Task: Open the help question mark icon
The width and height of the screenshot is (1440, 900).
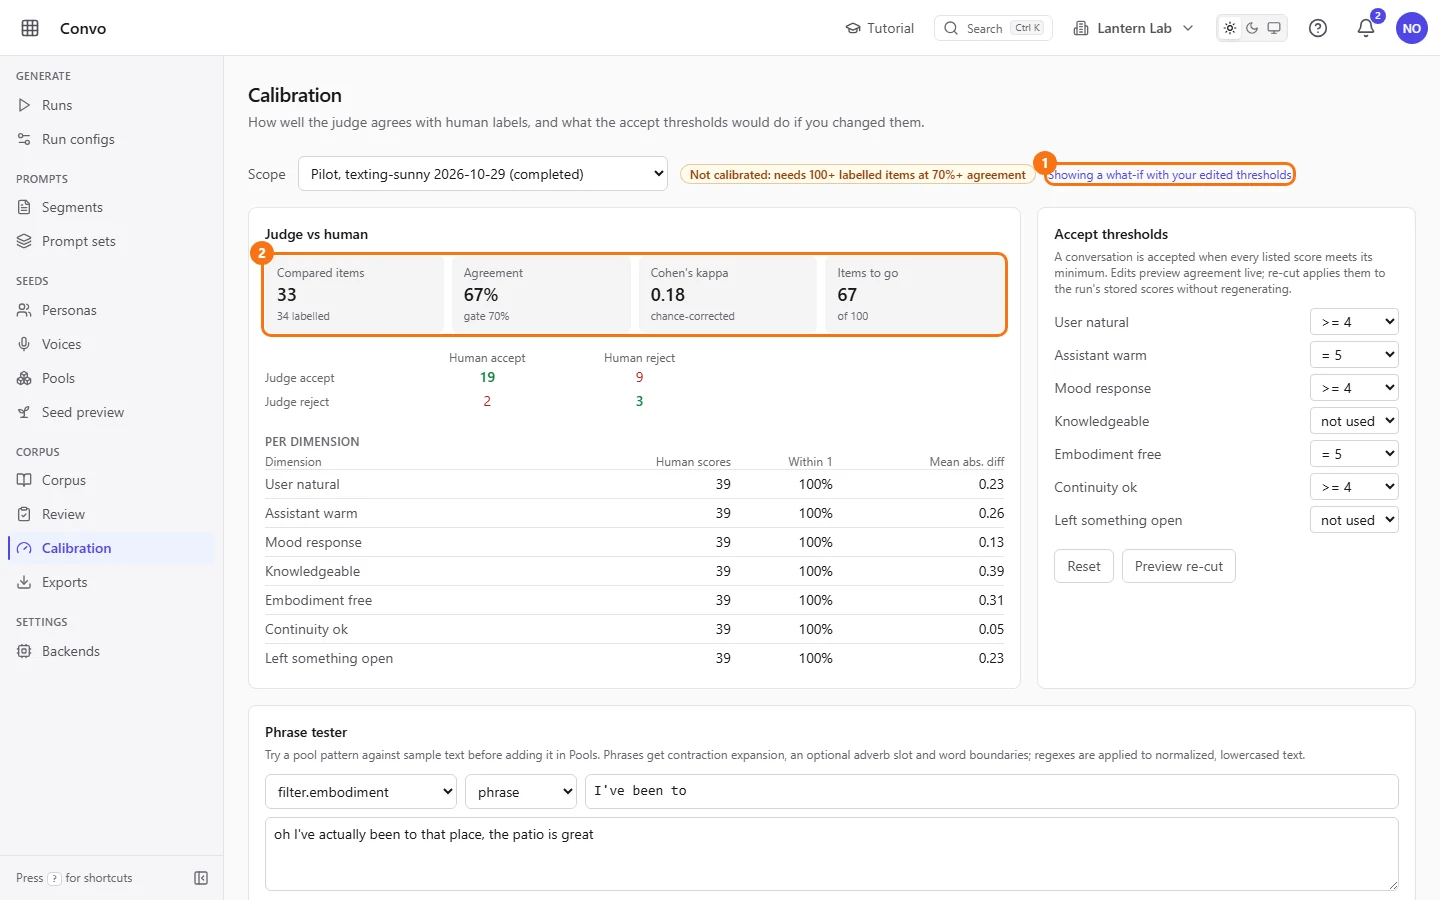Action: click(1318, 28)
